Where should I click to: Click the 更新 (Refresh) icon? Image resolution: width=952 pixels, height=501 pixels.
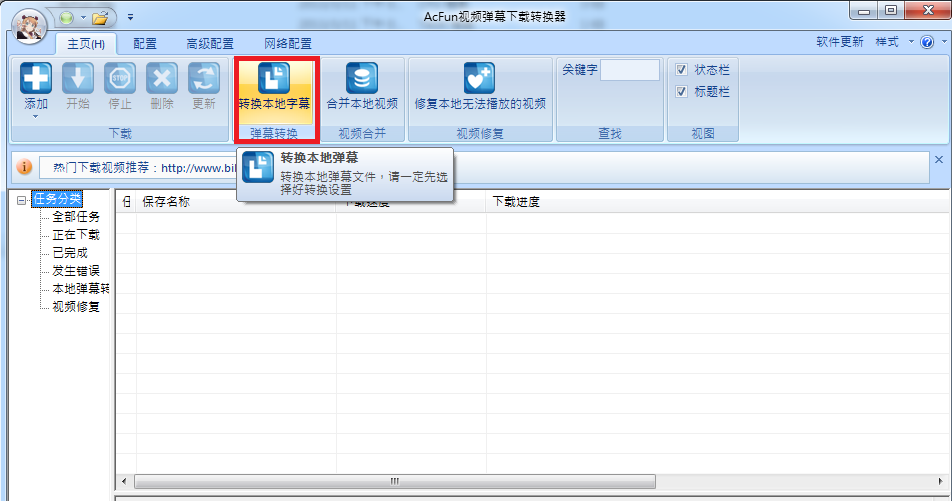204,78
